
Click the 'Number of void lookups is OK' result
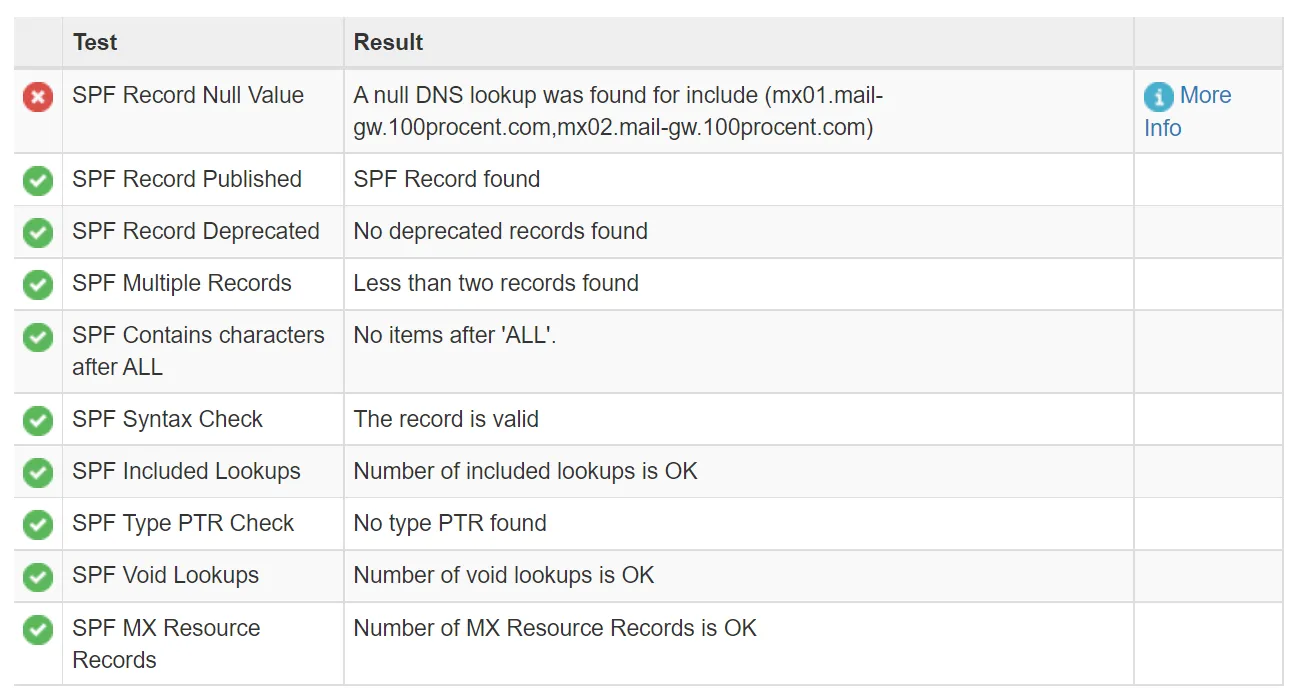[503, 575]
